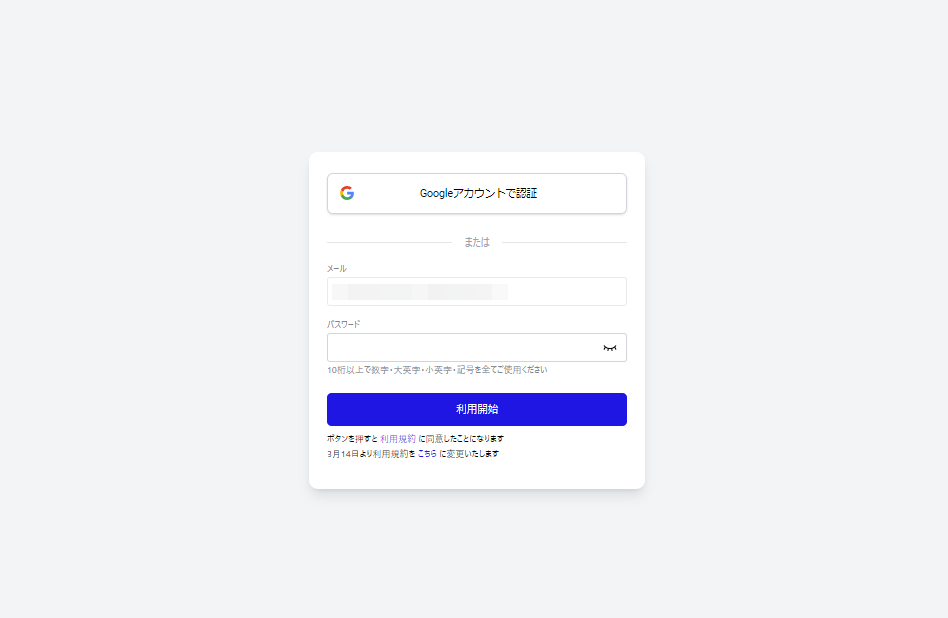Click the パスワード field label
Image resolution: width=948 pixels, height=618 pixels.
tap(343, 324)
